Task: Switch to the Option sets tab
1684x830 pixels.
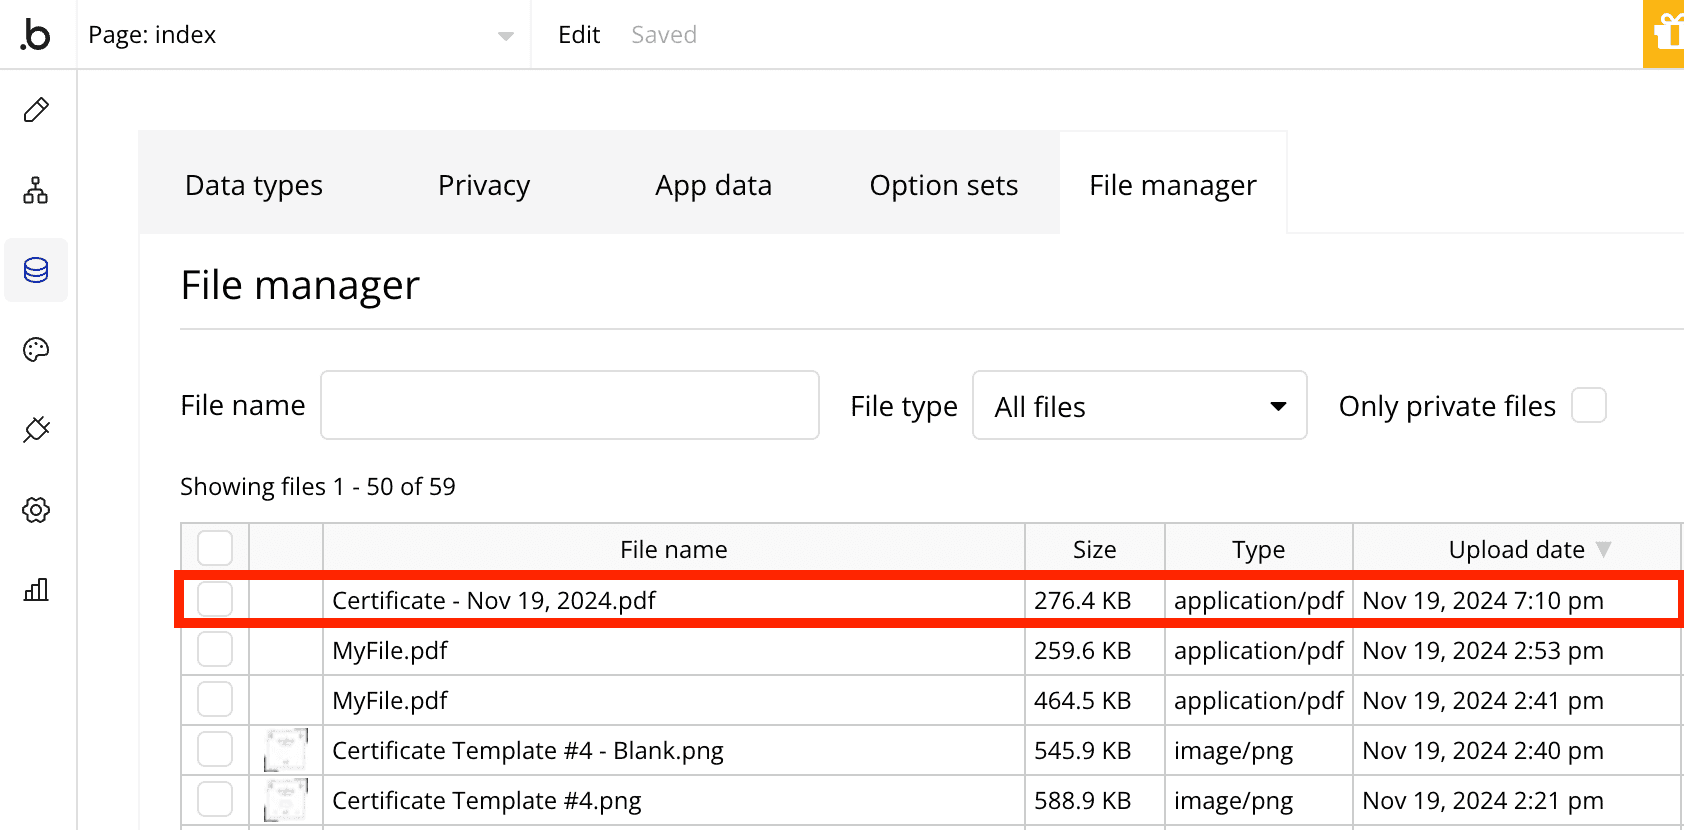Action: click(x=943, y=185)
